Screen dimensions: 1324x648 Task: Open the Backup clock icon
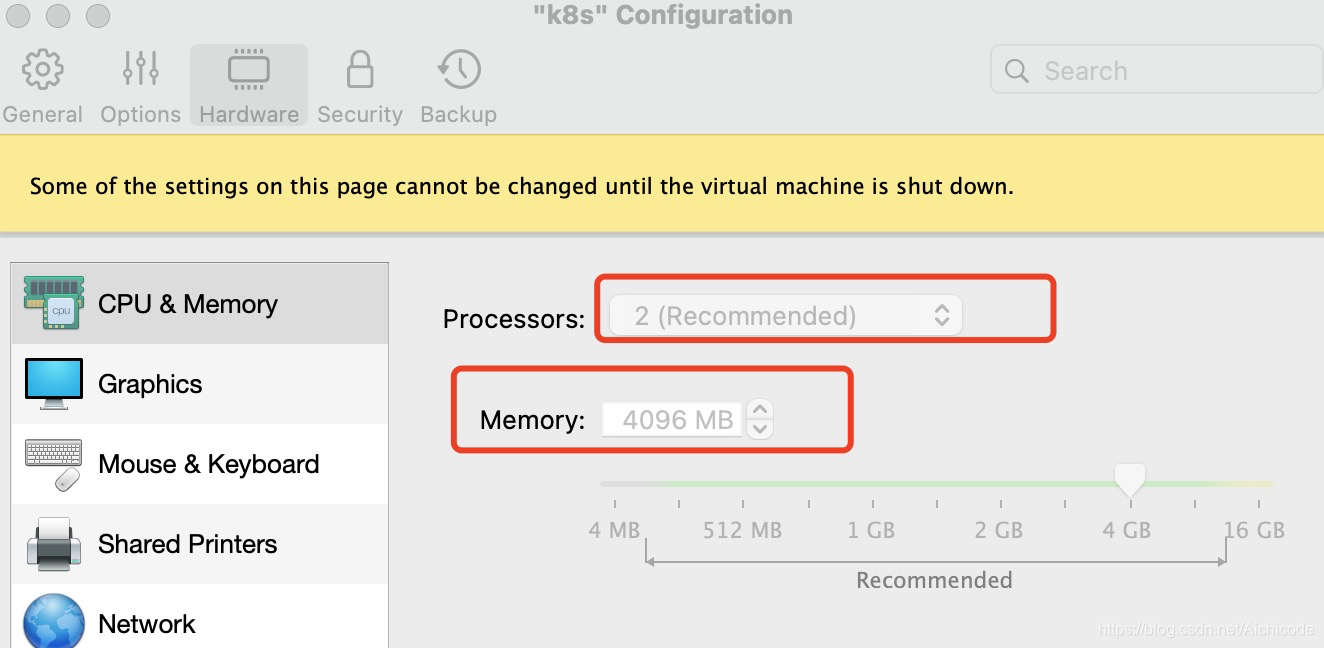(459, 69)
